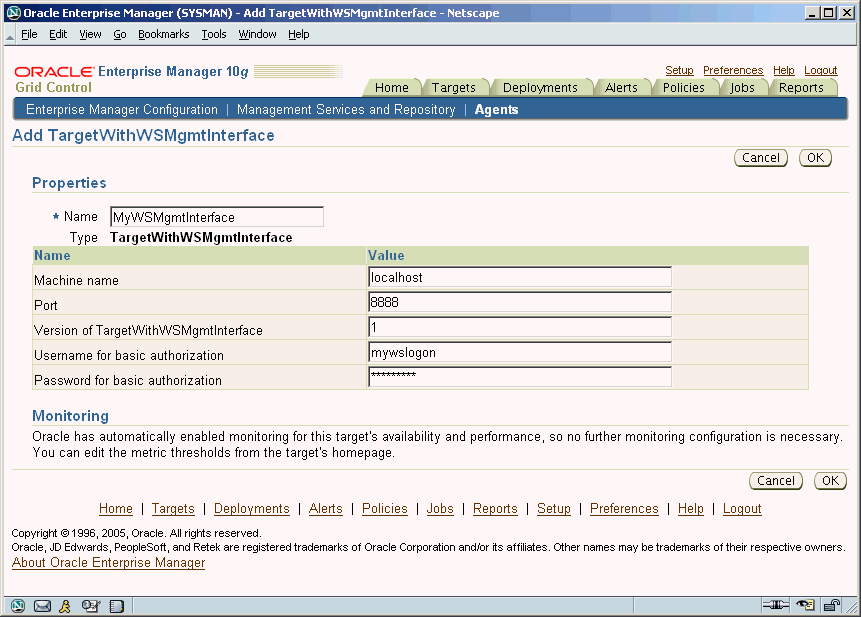Click the bottom Cancel button
This screenshot has width=861, height=617.
(x=776, y=481)
